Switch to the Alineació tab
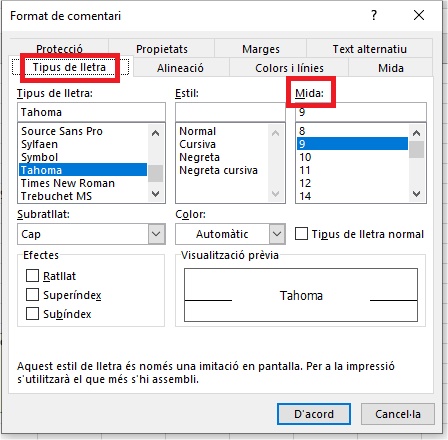Image resolution: width=448 pixels, height=440 pixels. 180,68
